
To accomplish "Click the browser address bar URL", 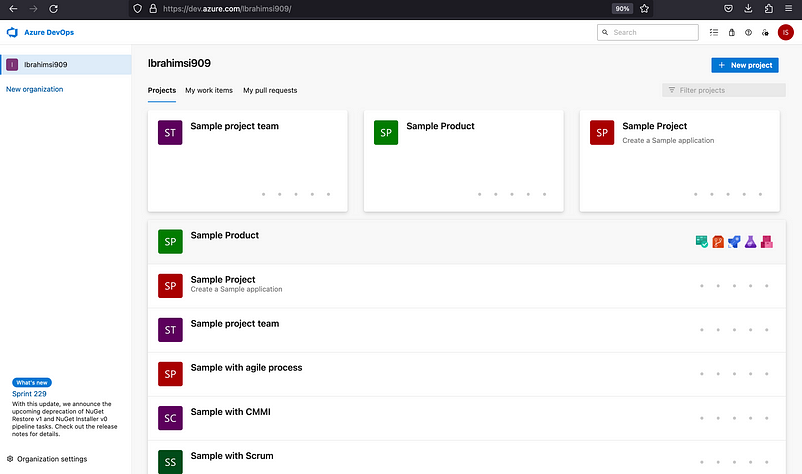I will [x=227, y=9].
